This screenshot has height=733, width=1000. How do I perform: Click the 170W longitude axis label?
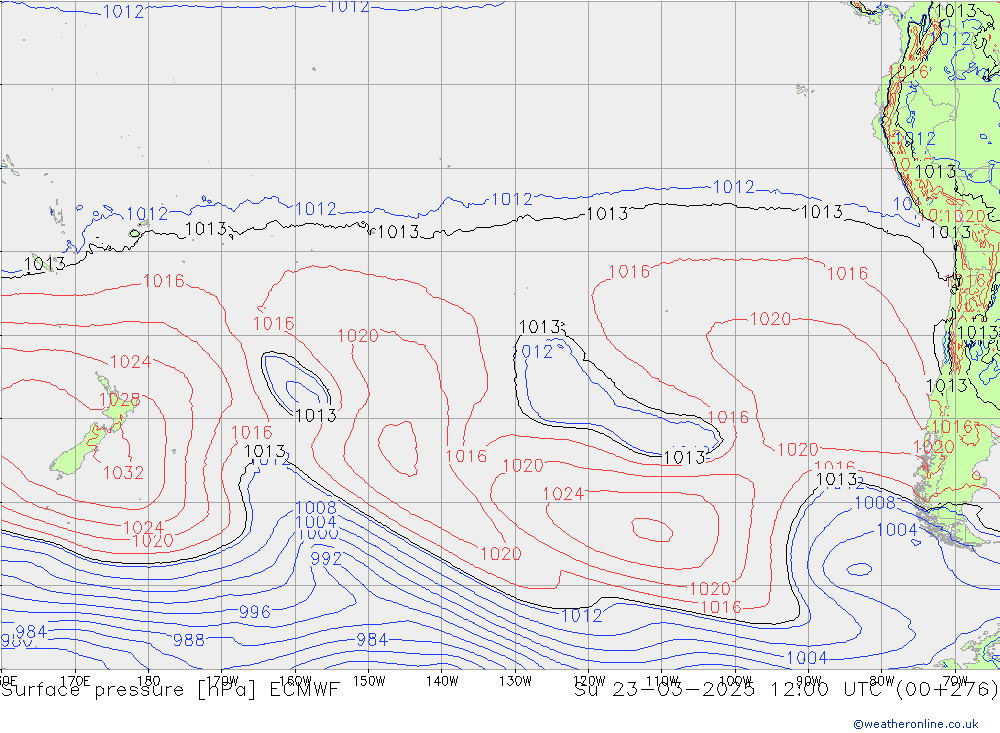tap(222, 681)
